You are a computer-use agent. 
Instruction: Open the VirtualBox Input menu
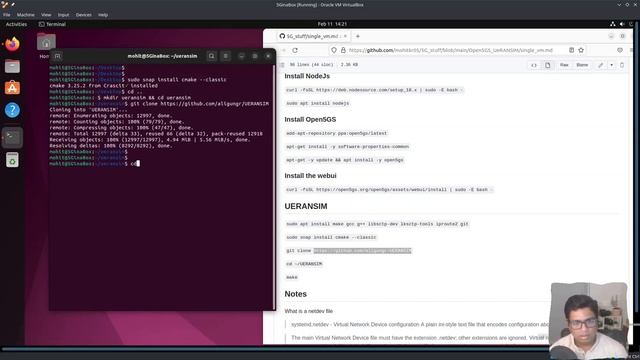click(x=63, y=15)
